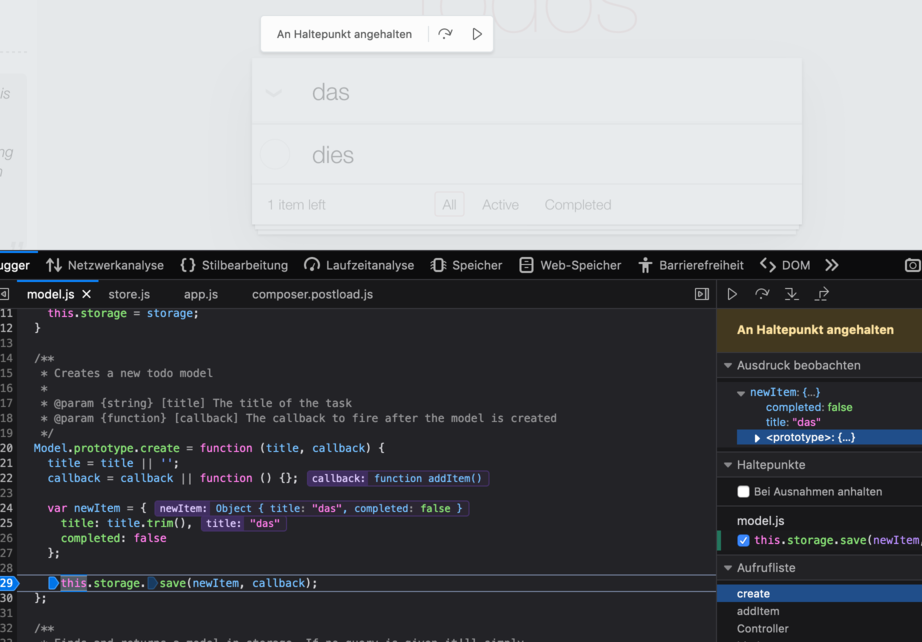Click the line 29 breakpoint gutter marker
This screenshot has height=642, width=922.
click(9, 583)
